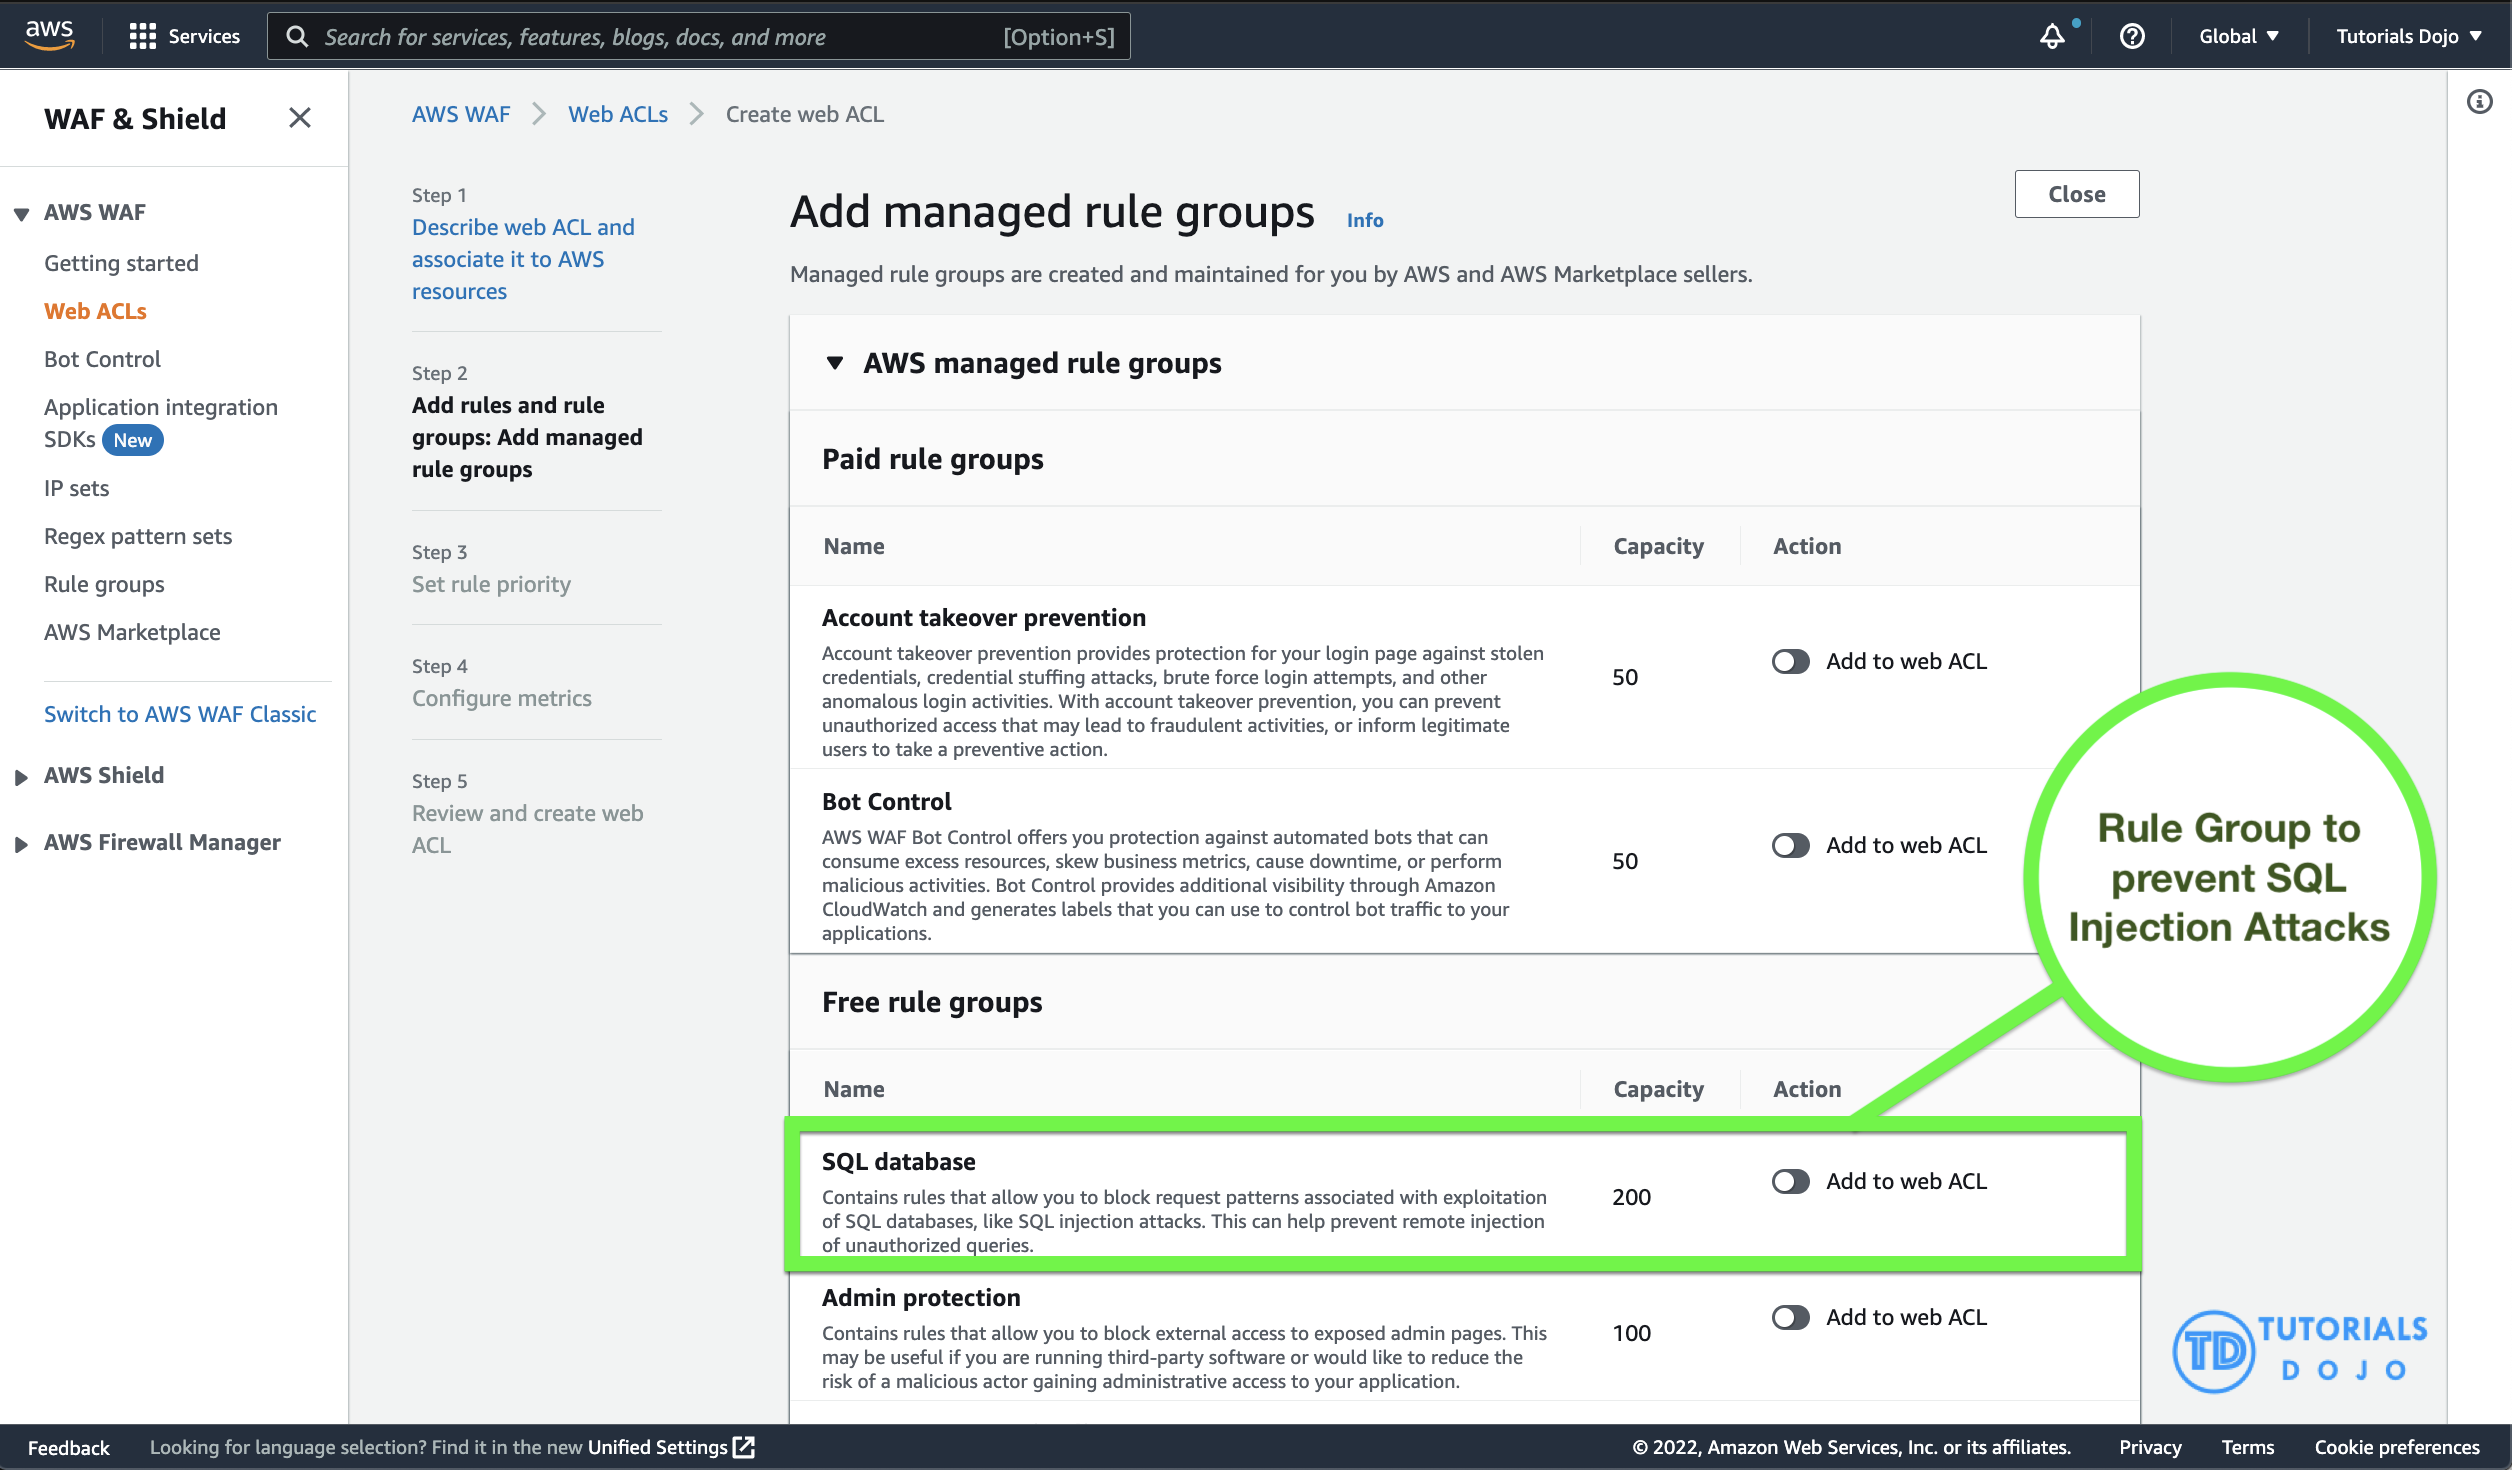This screenshot has width=2512, height=1470.
Task: Click the Paid rule groups heading
Action: [932, 459]
